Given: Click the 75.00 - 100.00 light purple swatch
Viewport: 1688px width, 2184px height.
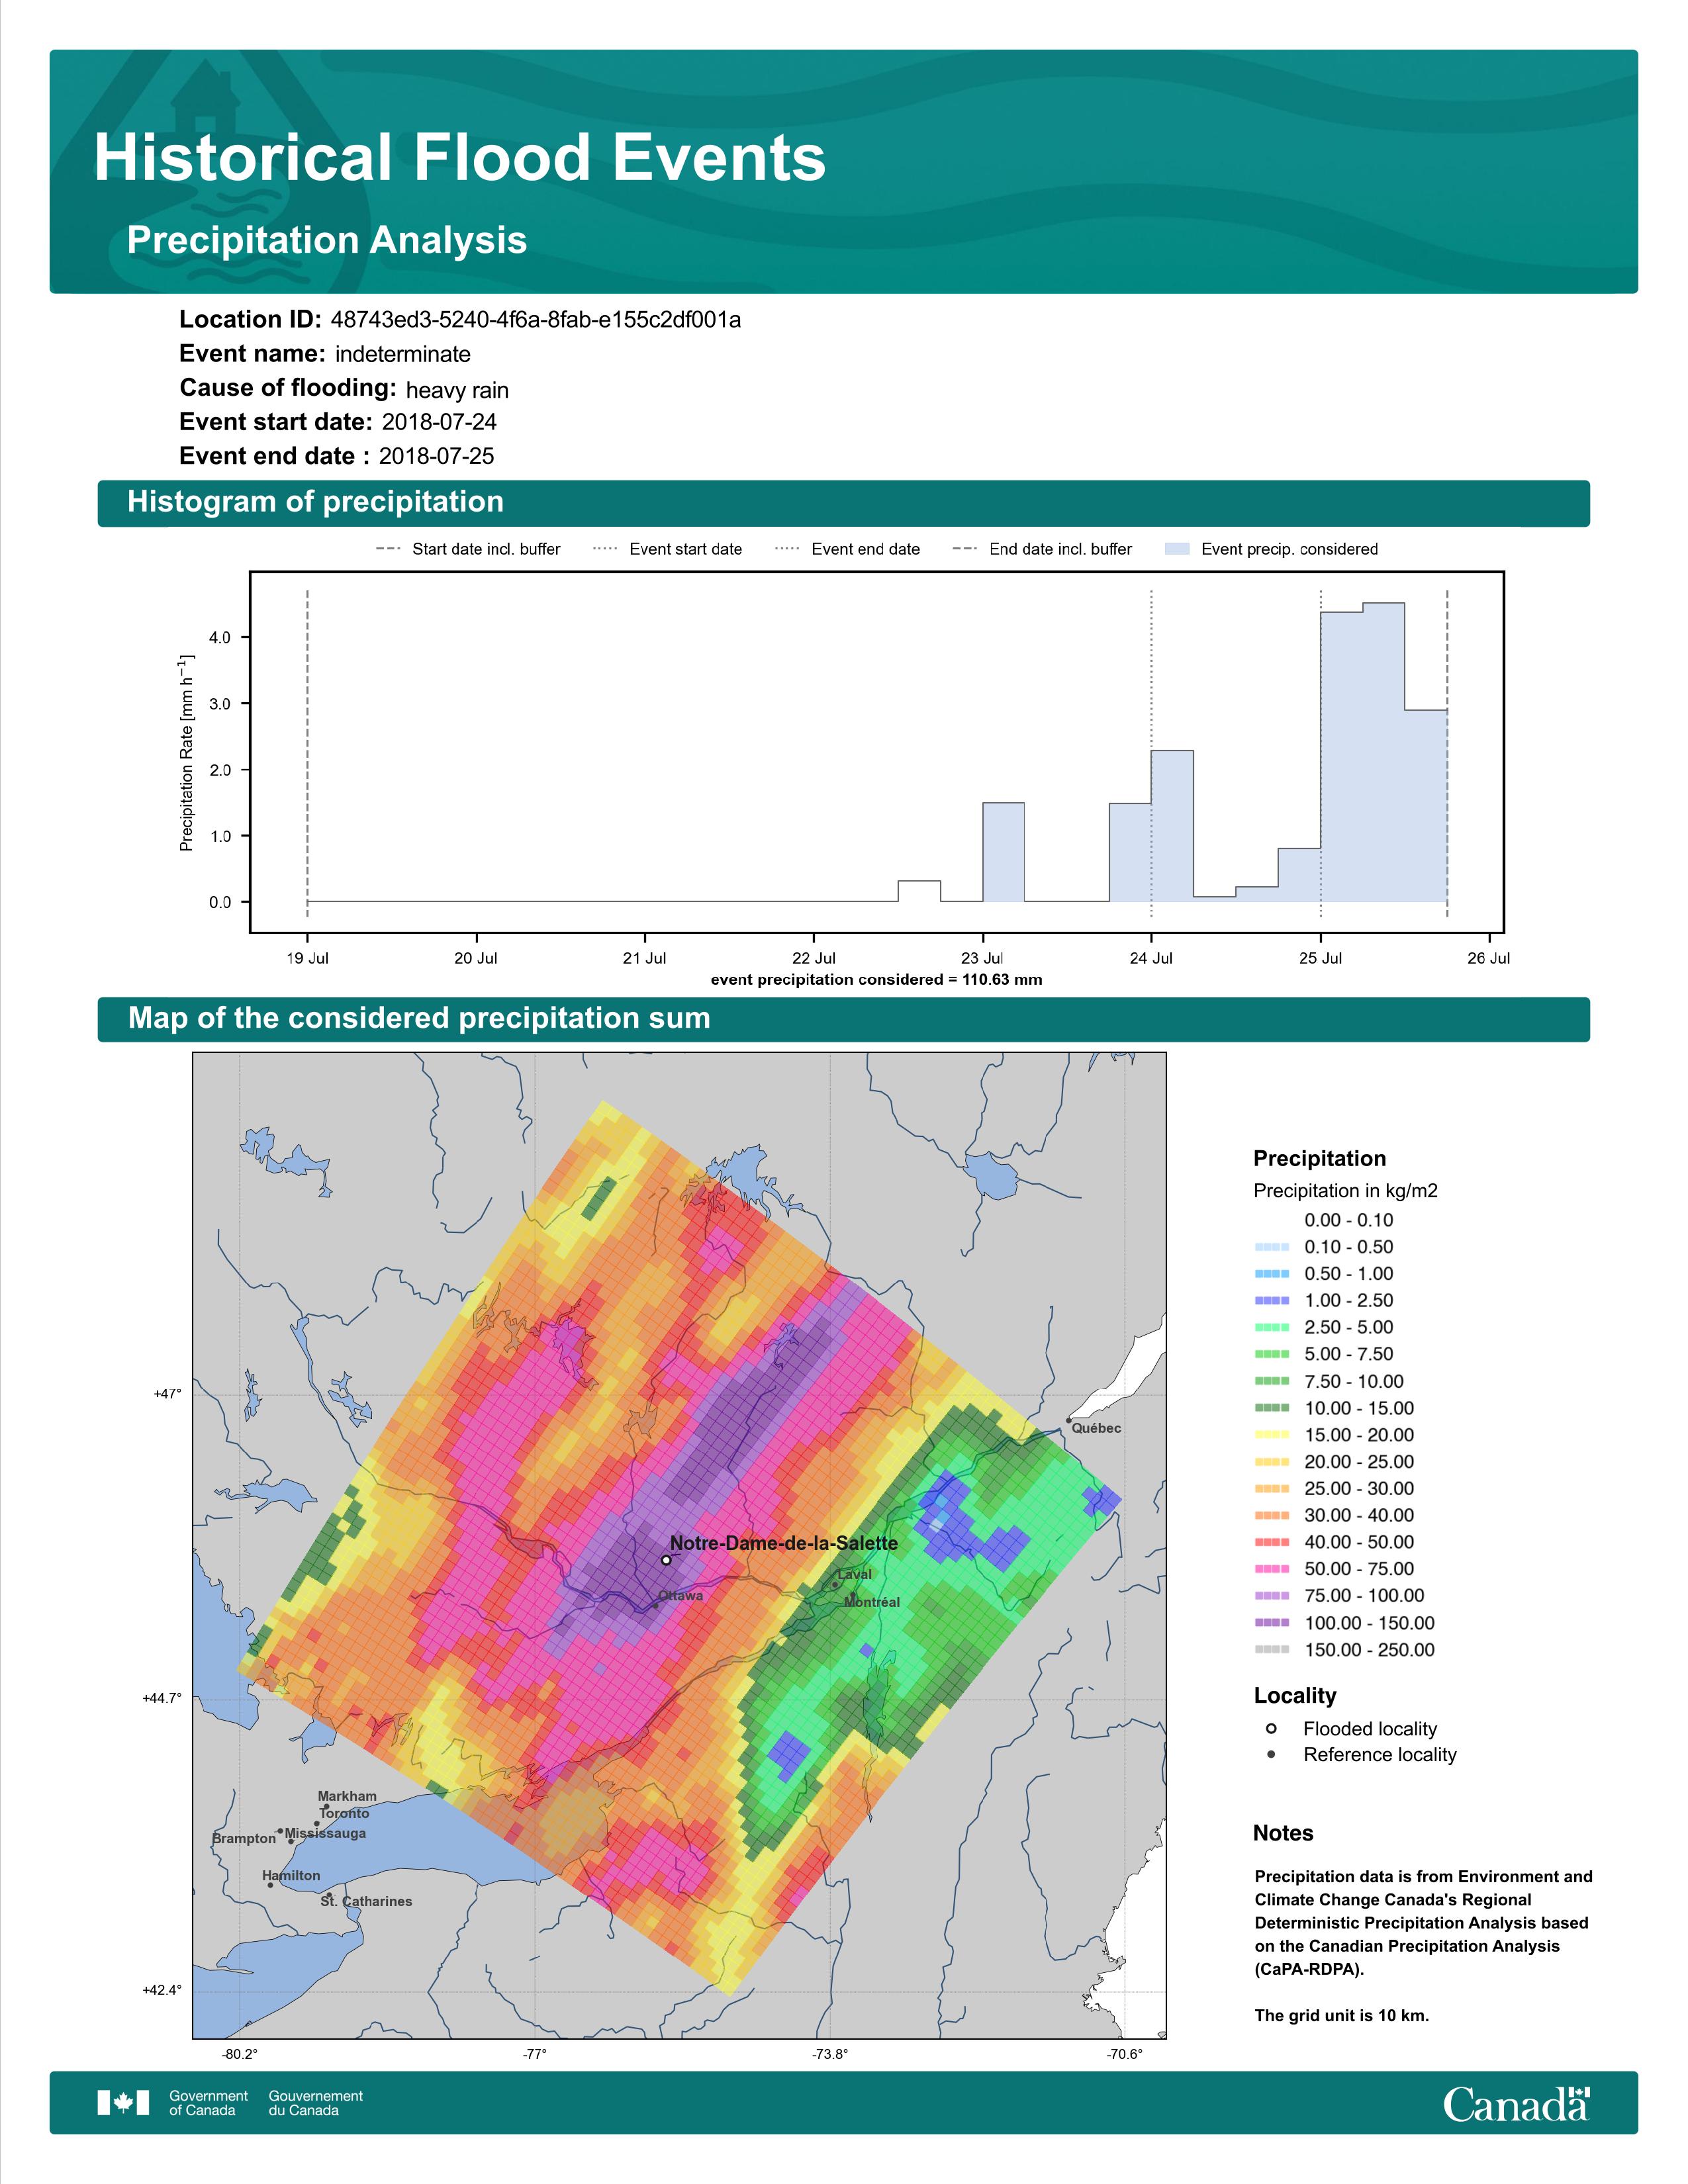Looking at the screenshot, I should (x=1271, y=1596).
